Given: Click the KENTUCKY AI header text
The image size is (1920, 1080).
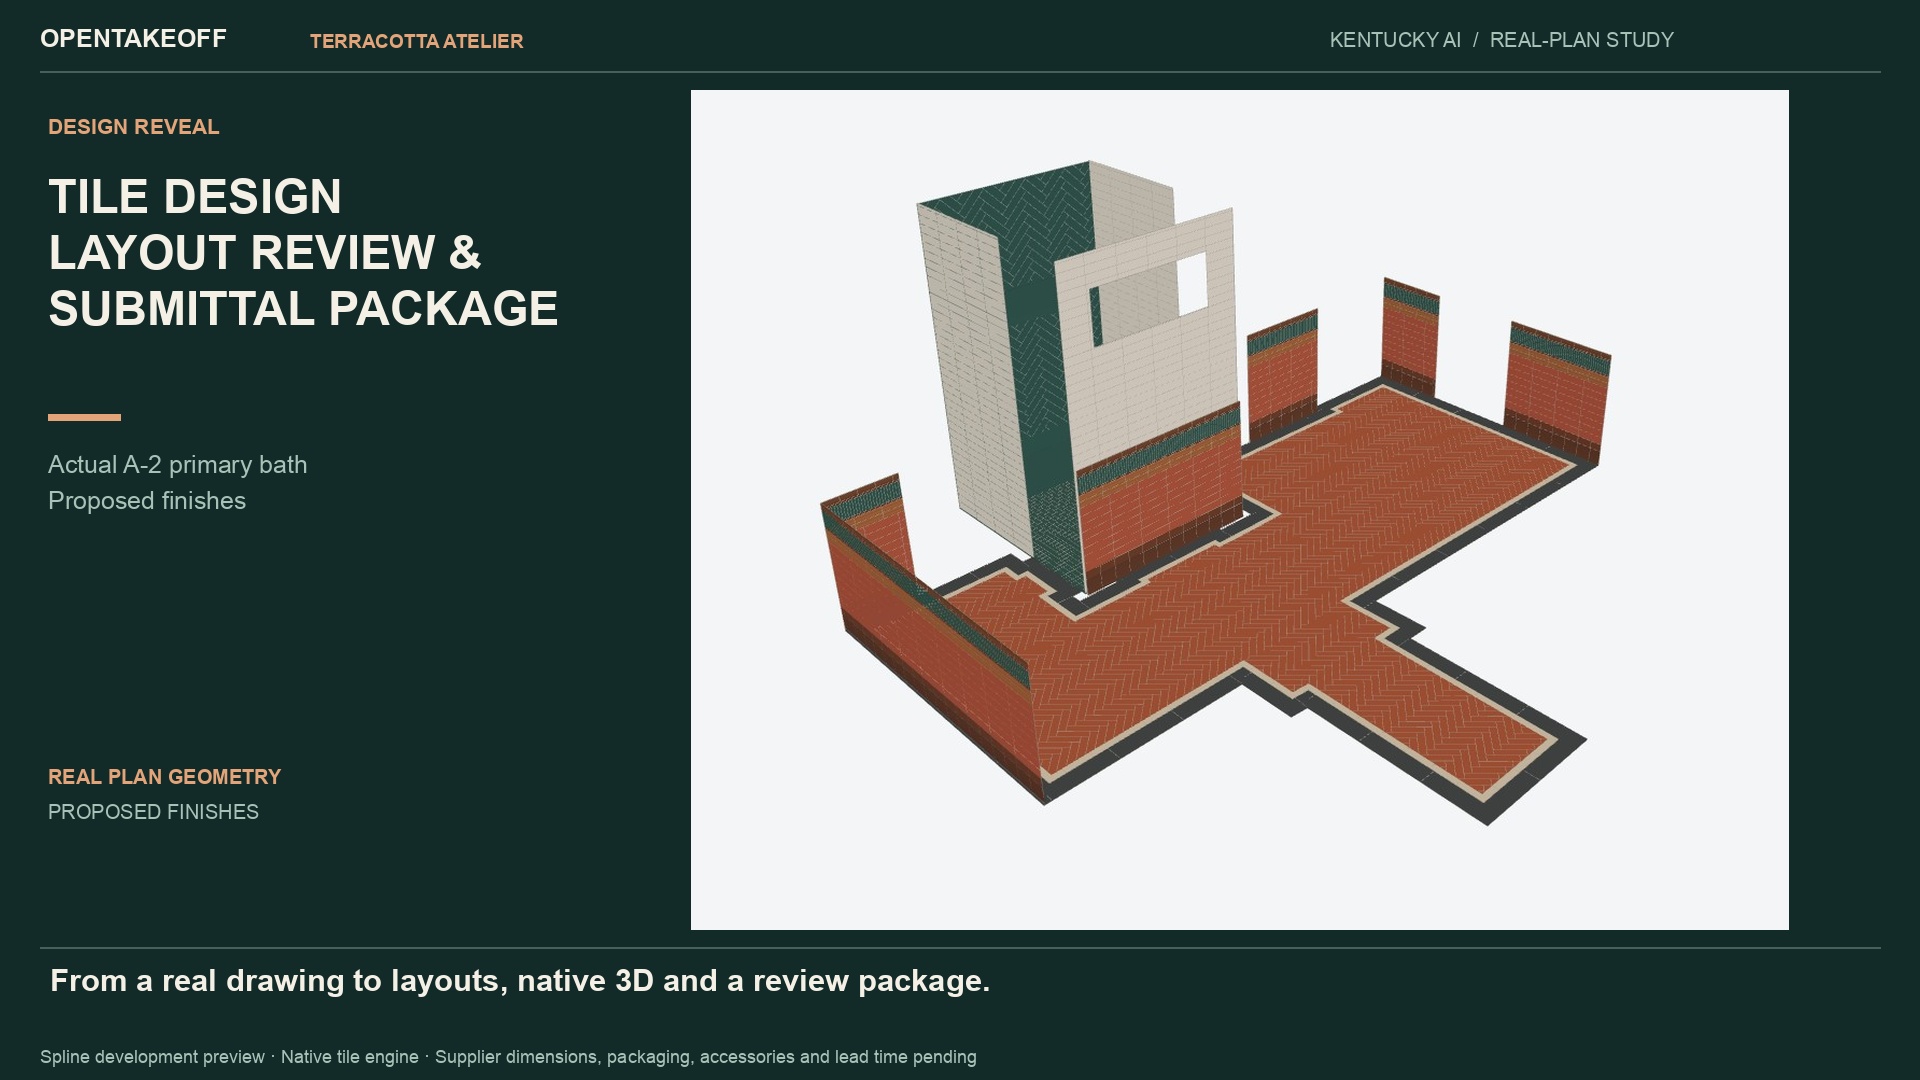Looking at the screenshot, I should (1395, 40).
